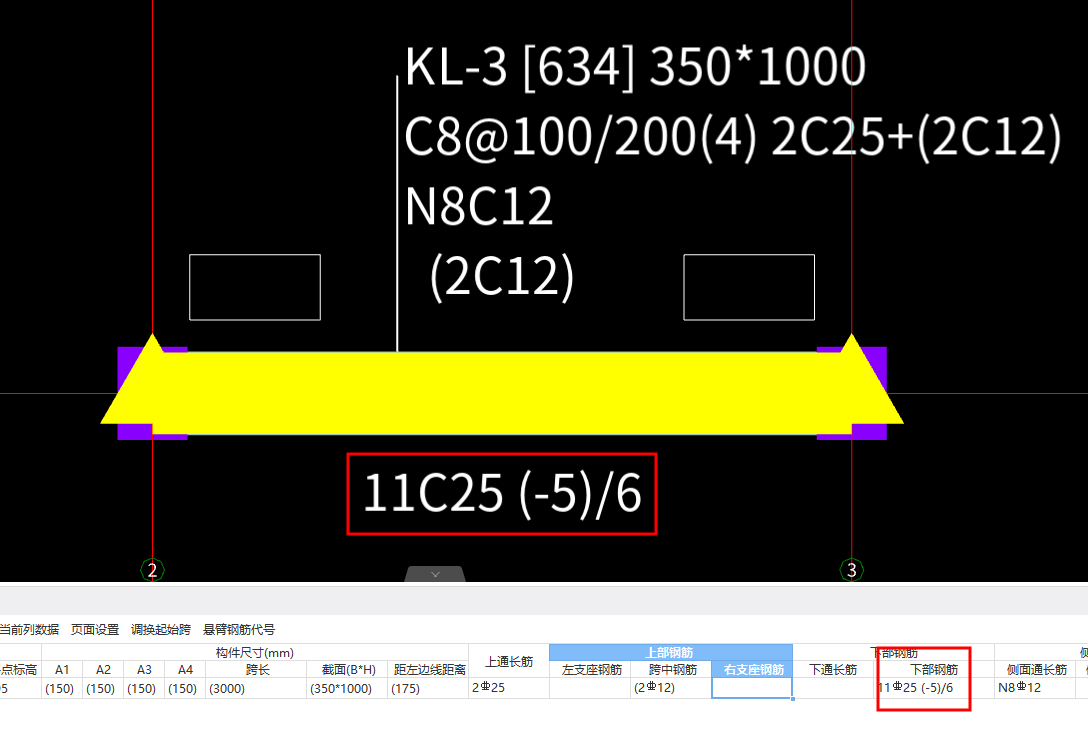Viewport: 1088px width, 734px height.
Task: Click the N8C12 side rebar annotation
Action: coord(479,207)
